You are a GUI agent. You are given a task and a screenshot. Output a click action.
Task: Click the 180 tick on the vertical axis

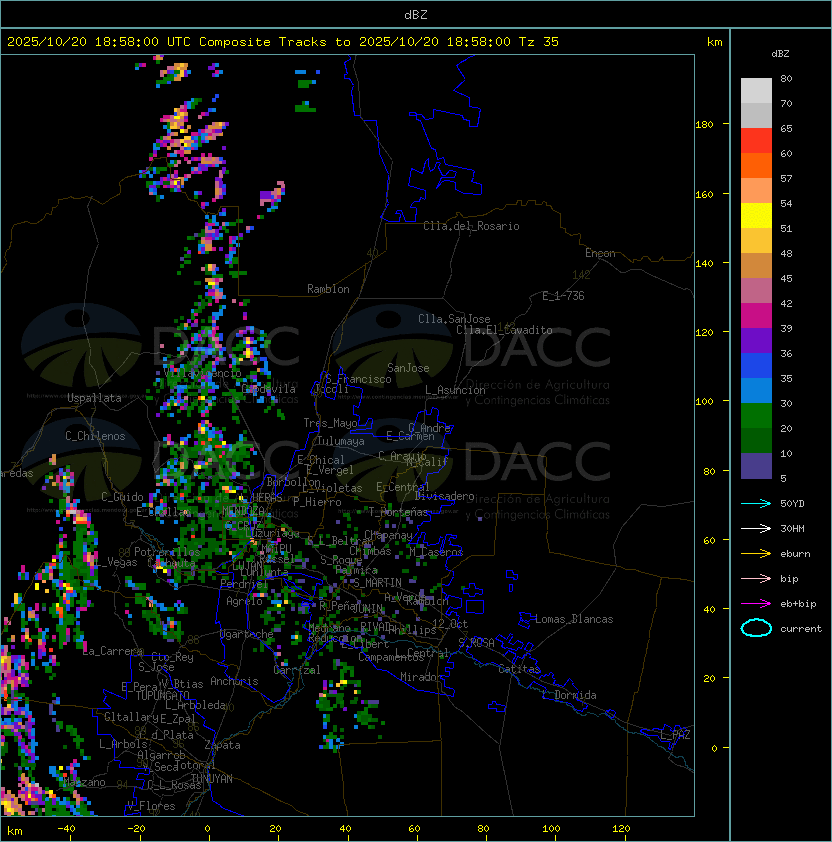point(704,125)
